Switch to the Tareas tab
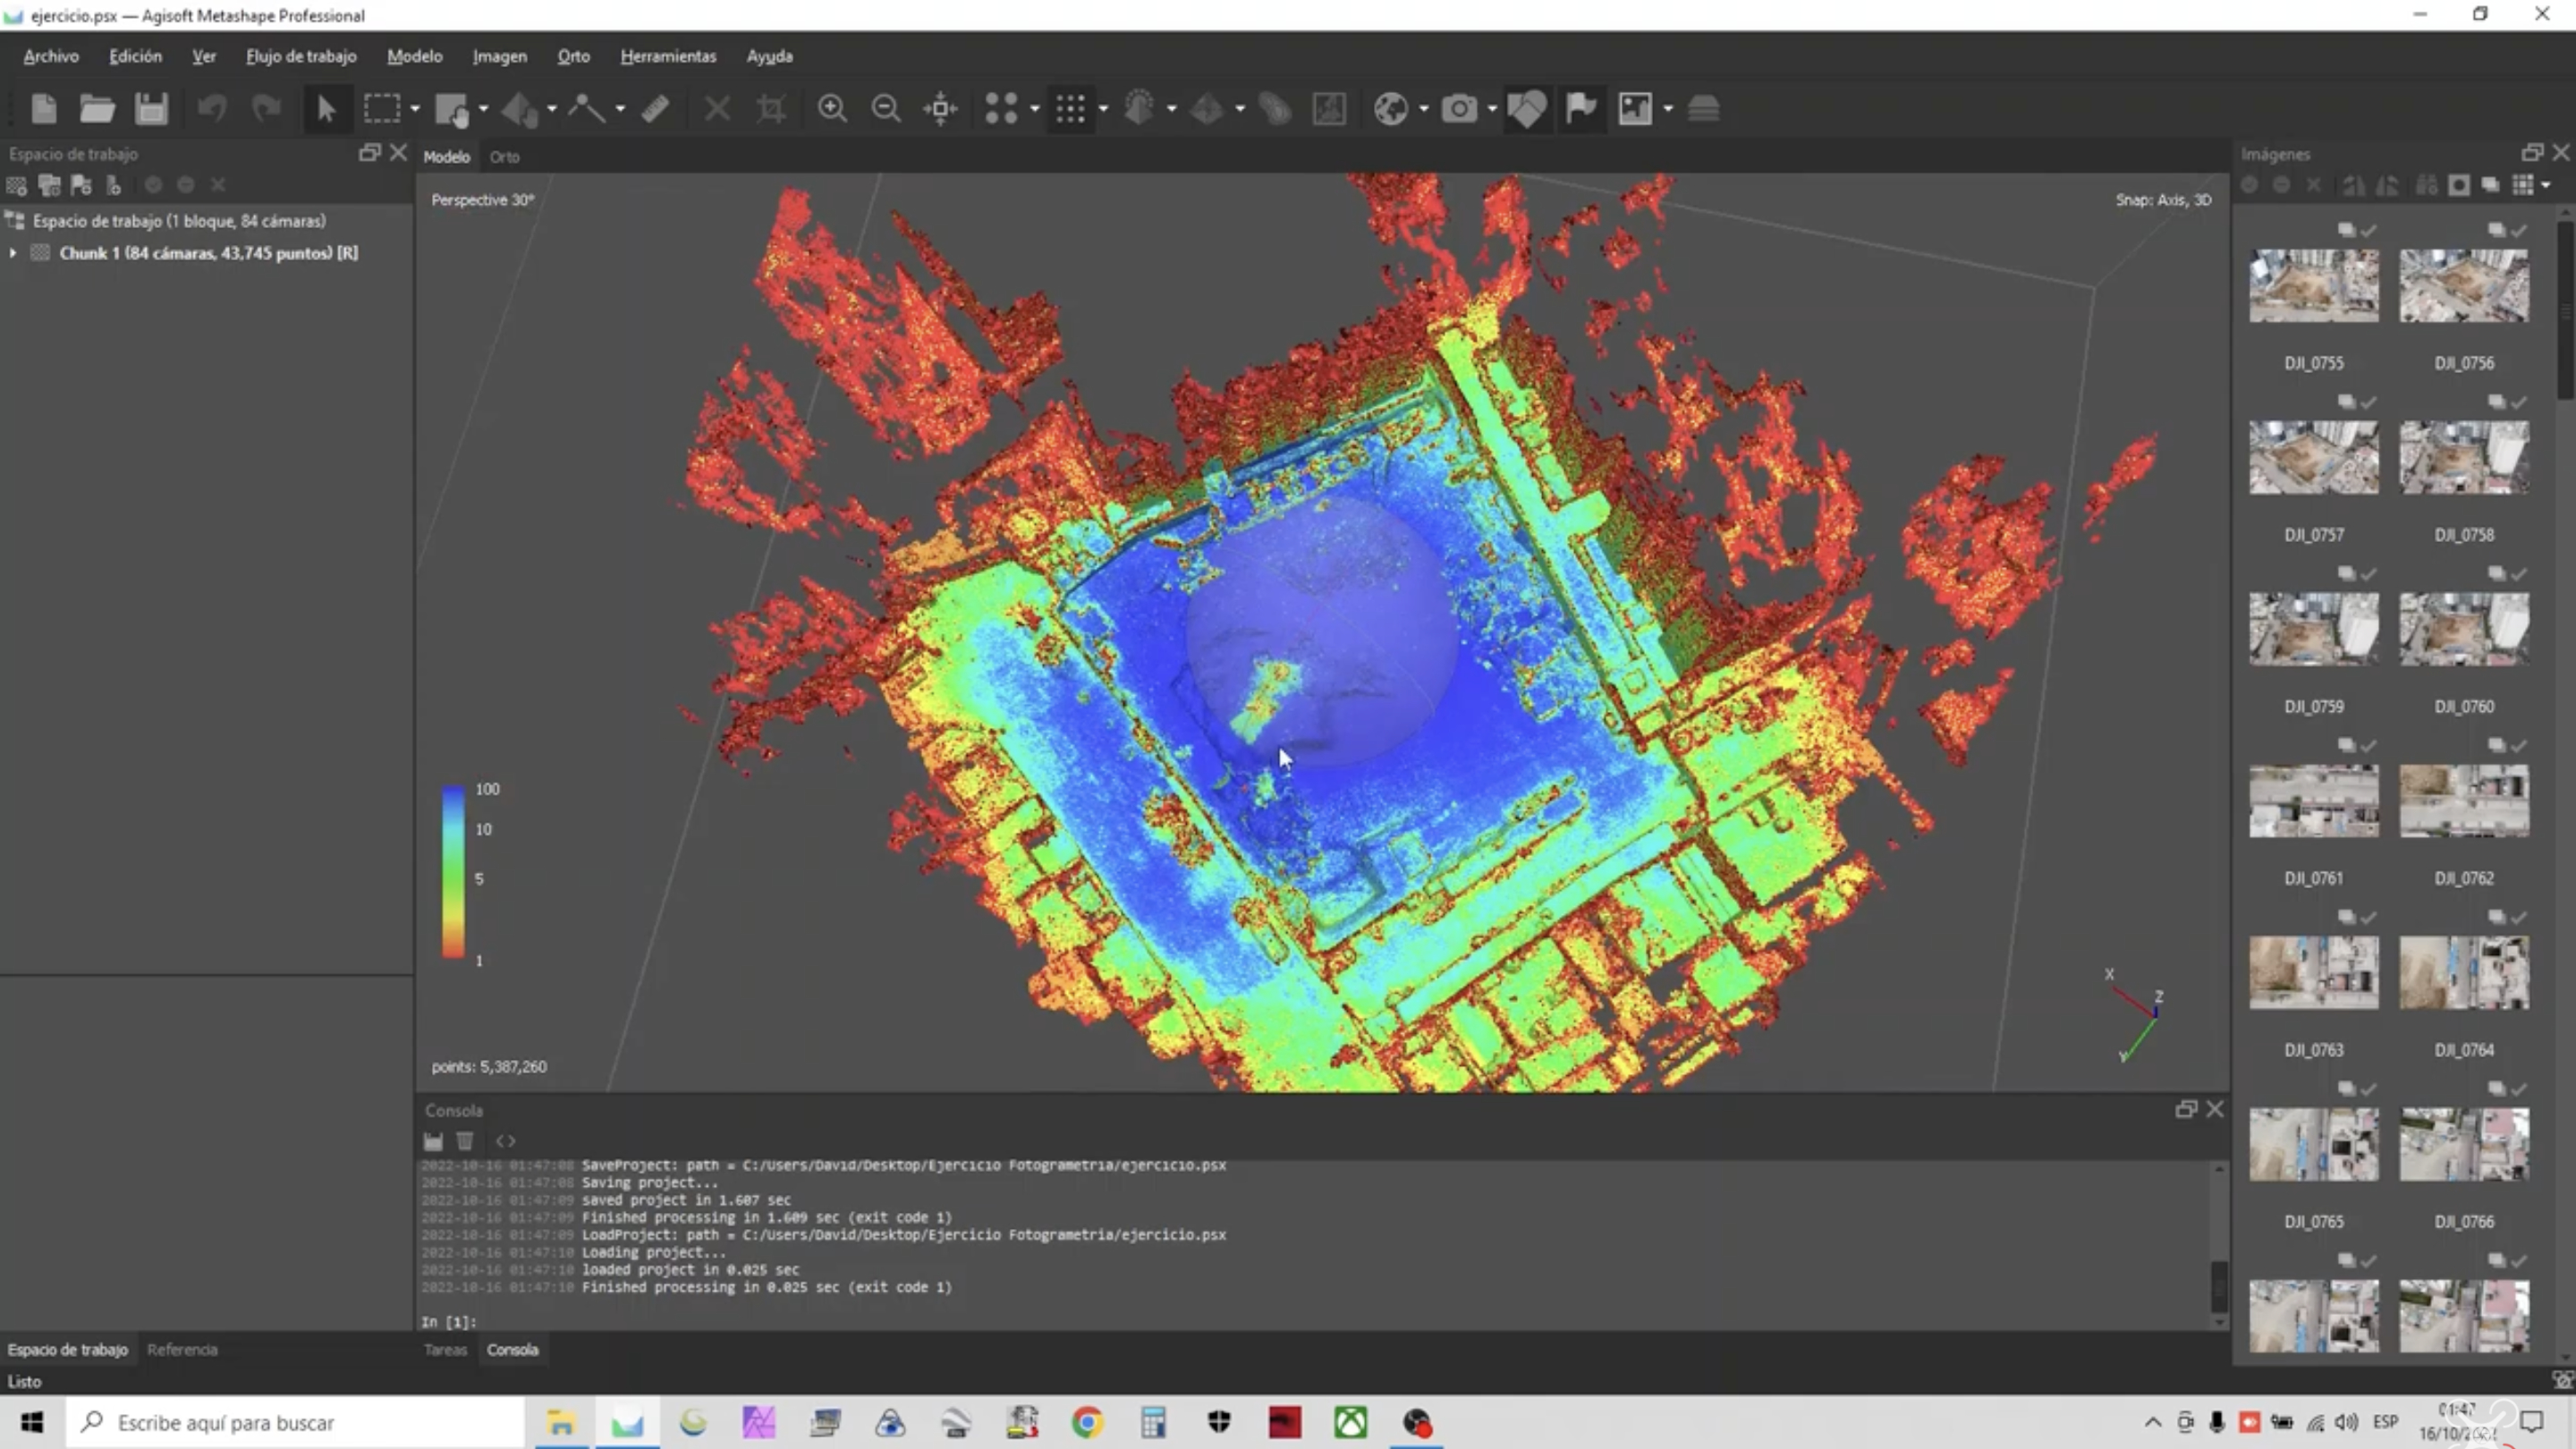The width and height of the screenshot is (2576, 1449). [445, 1349]
